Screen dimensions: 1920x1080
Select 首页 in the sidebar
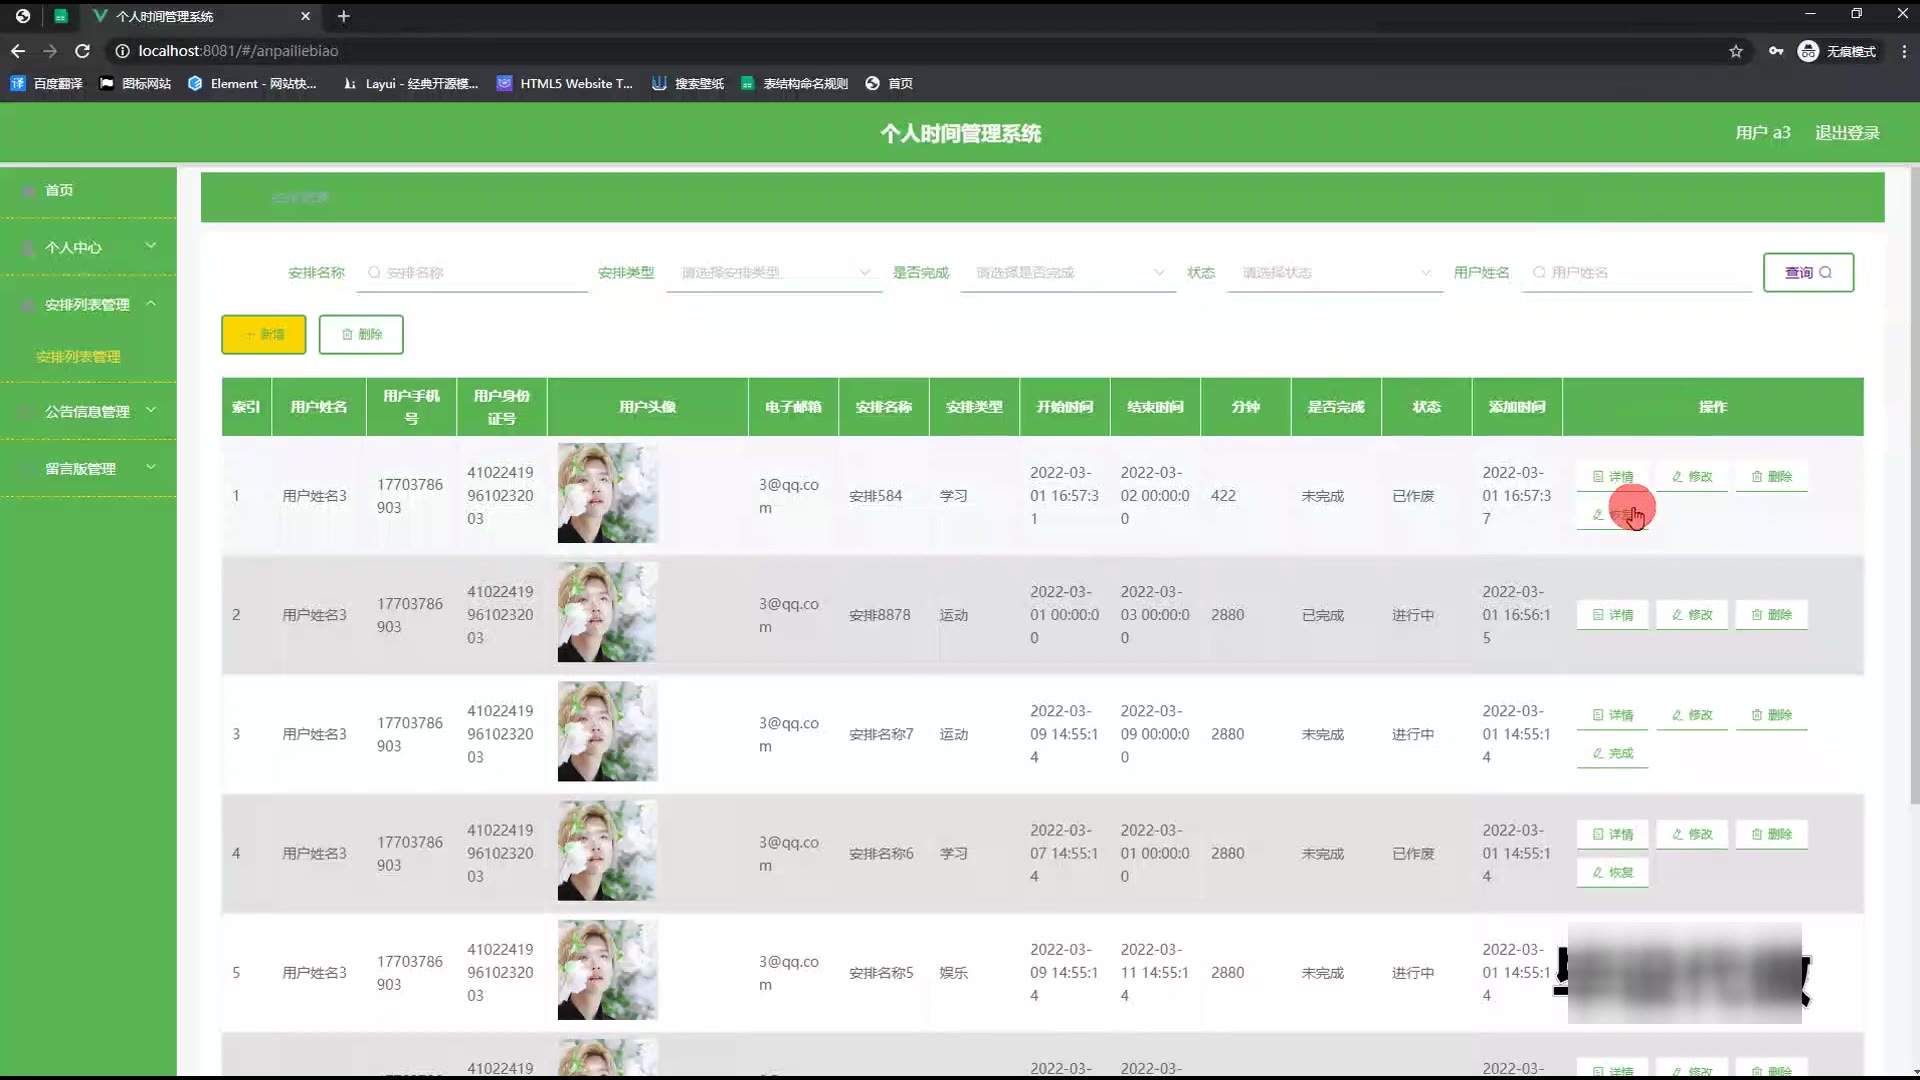(59, 190)
